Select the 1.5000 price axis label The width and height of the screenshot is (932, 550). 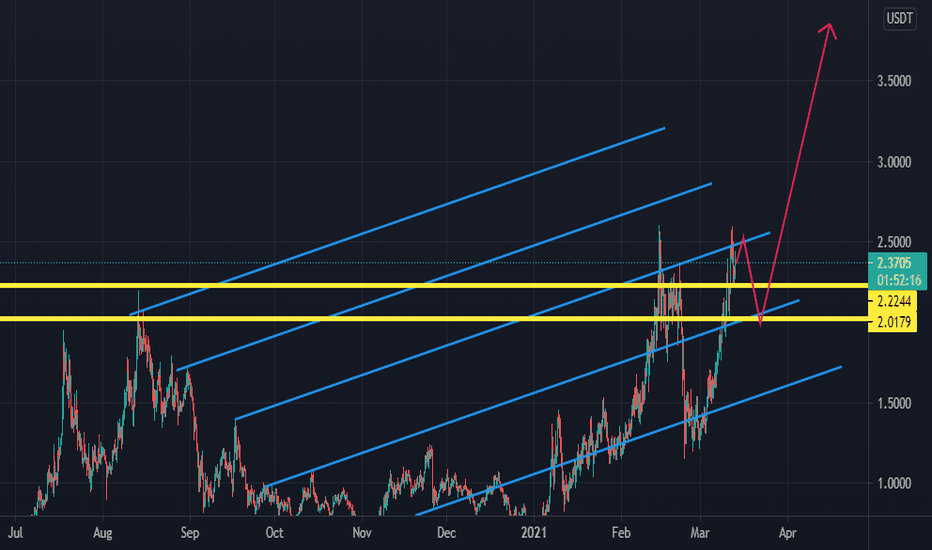click(894, 404)
